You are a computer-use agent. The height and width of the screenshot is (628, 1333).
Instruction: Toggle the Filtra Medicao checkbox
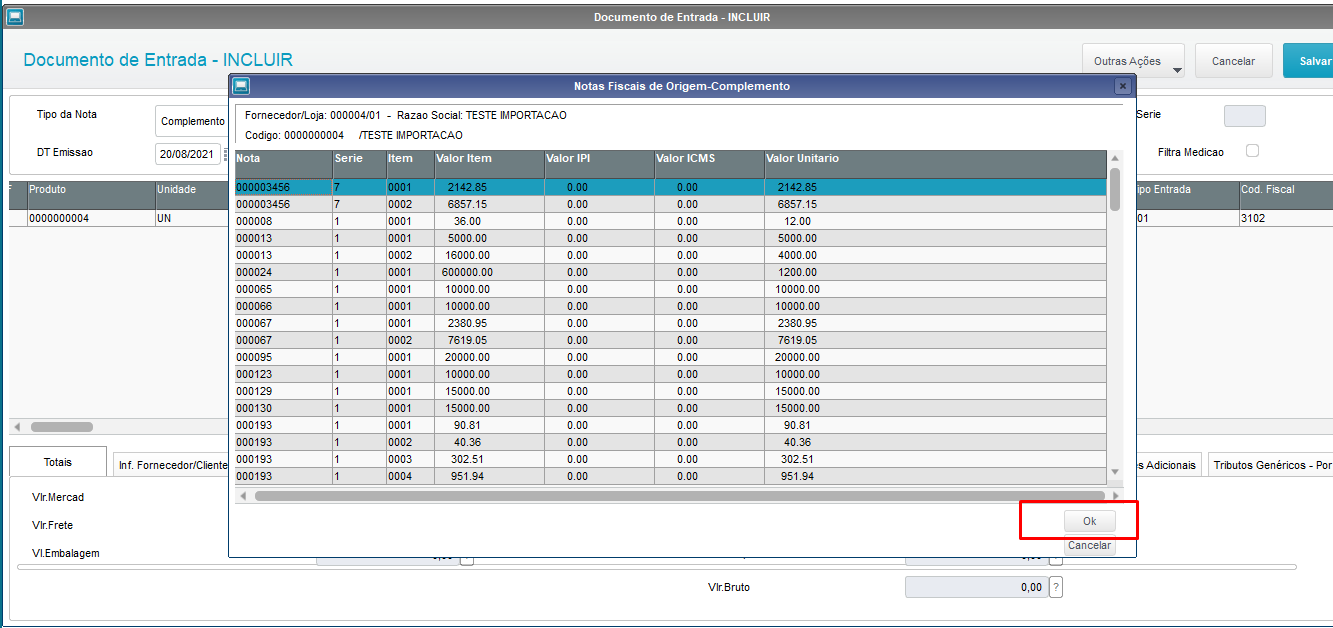pyautogui.click(x=1252, y=151)
